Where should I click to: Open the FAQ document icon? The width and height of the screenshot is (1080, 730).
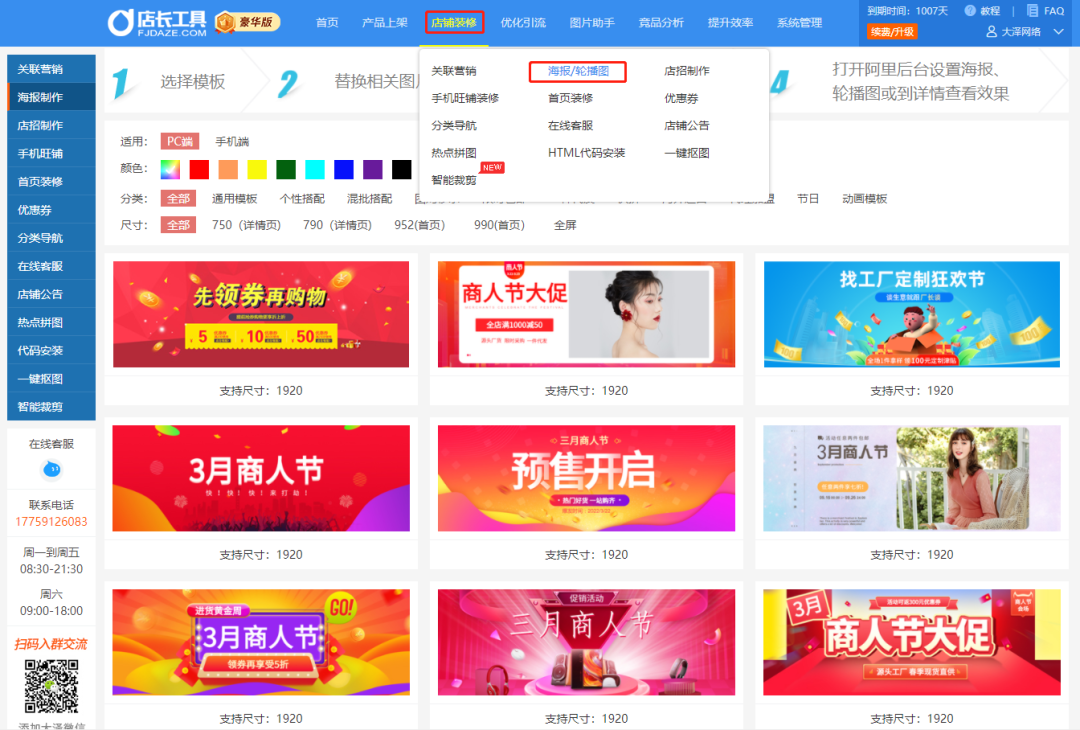1032,10
